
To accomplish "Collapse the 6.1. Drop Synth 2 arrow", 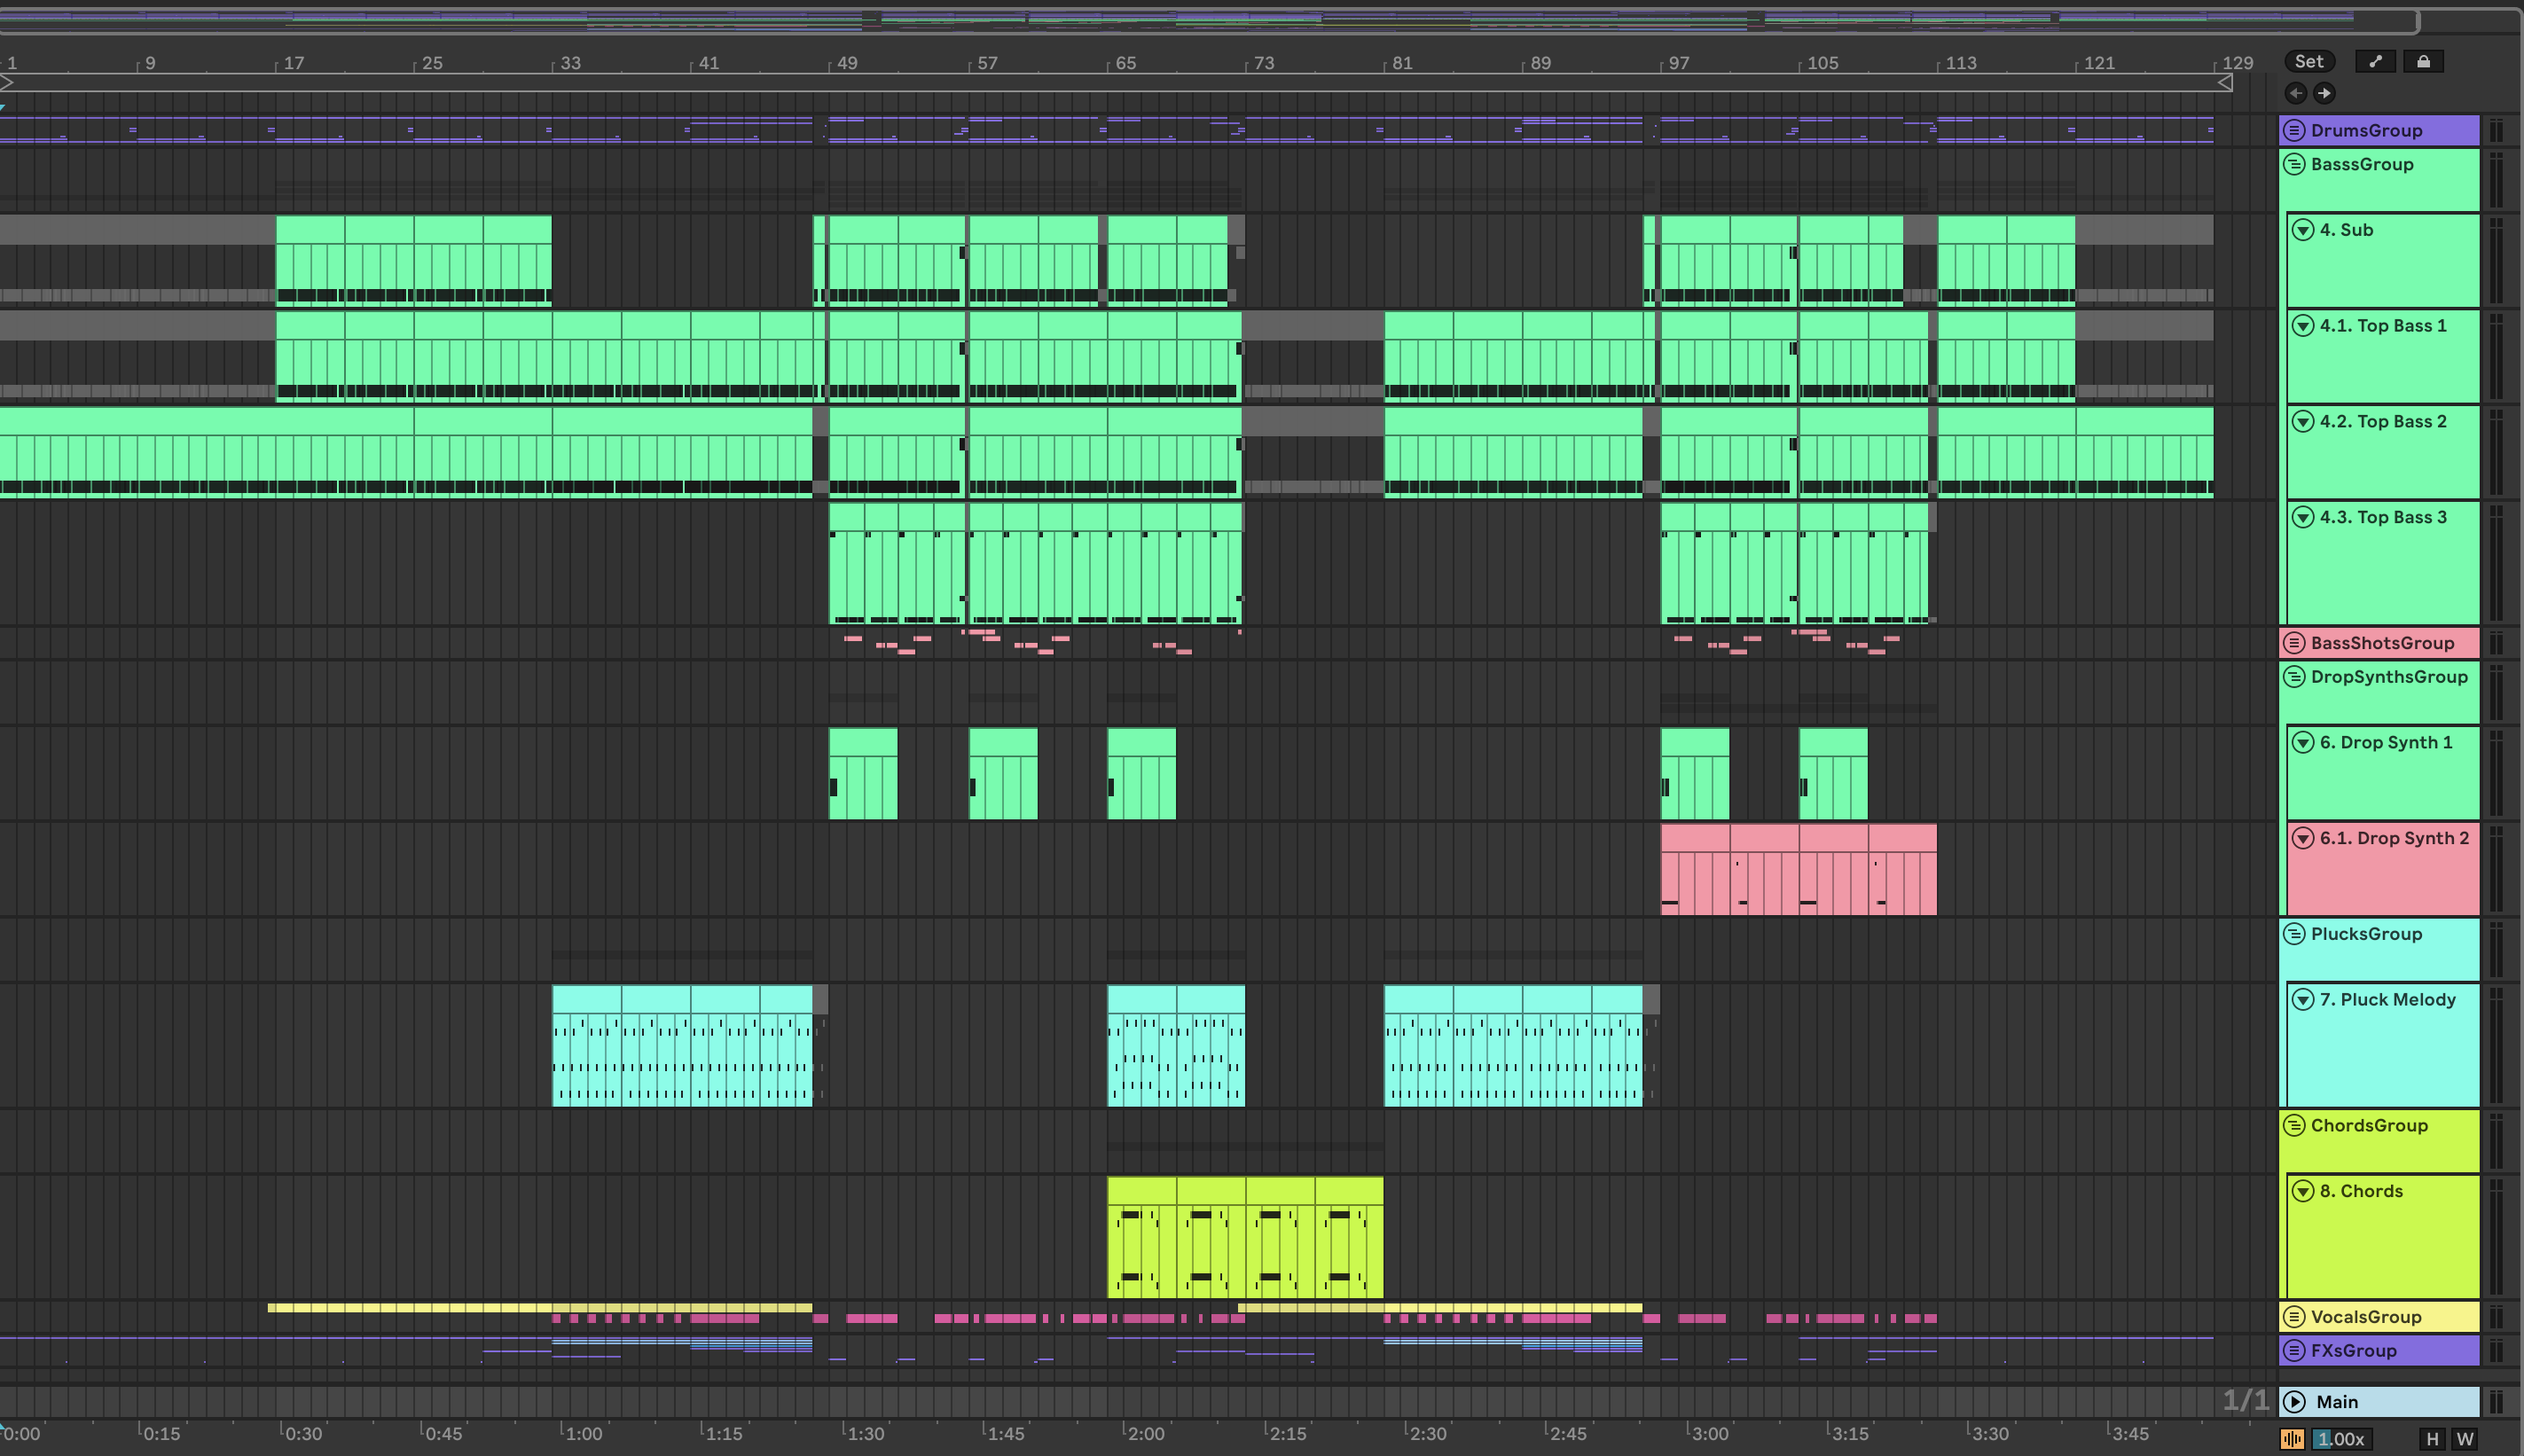I will coord(2303,838).
